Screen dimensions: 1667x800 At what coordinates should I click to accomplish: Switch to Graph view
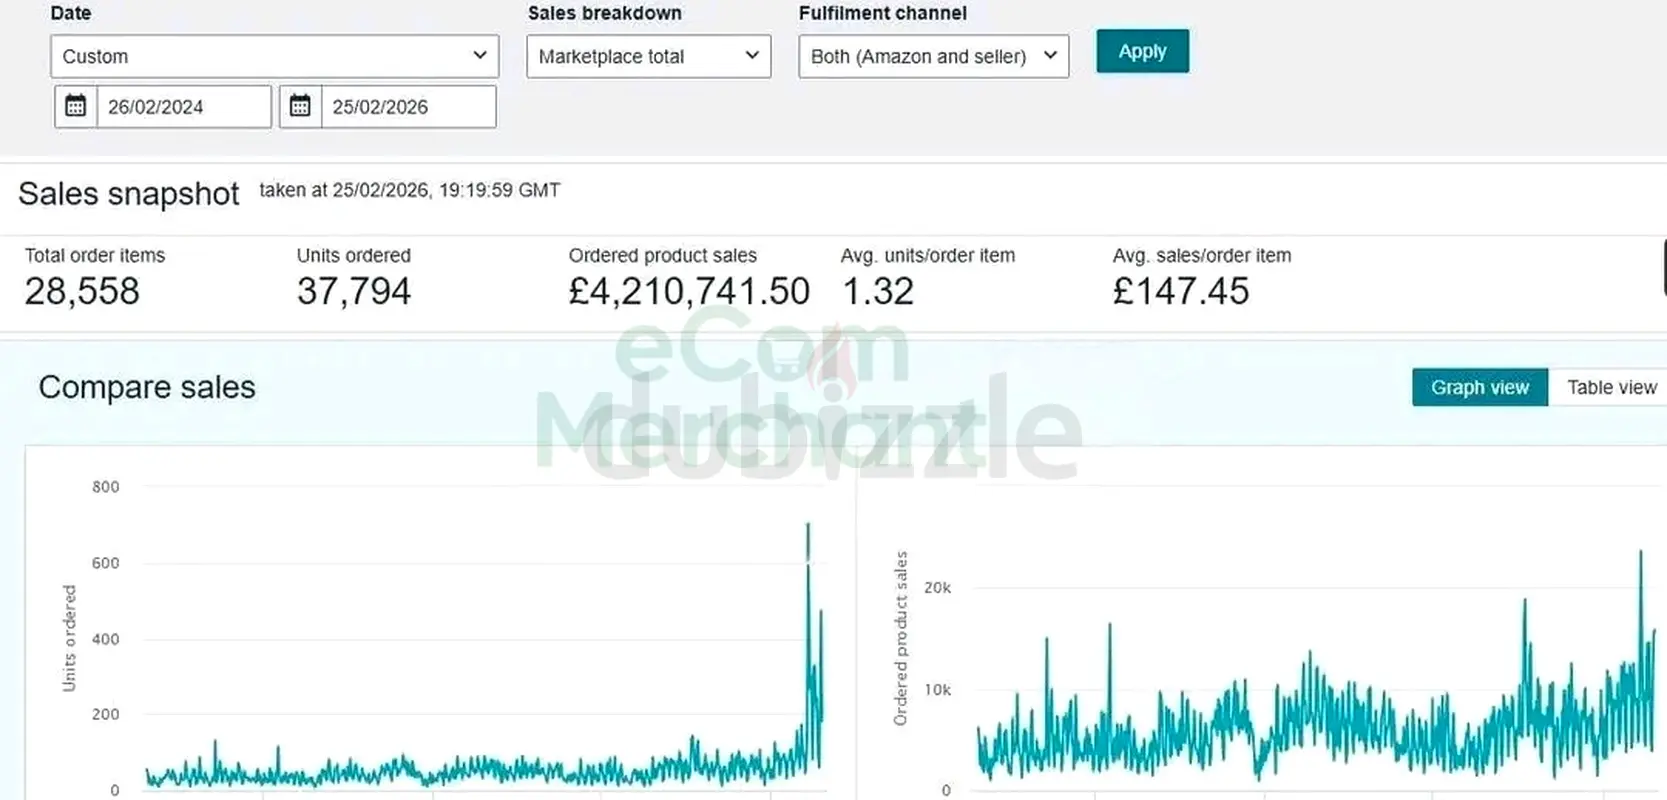pyautogui.click(x=1479, y=388)
